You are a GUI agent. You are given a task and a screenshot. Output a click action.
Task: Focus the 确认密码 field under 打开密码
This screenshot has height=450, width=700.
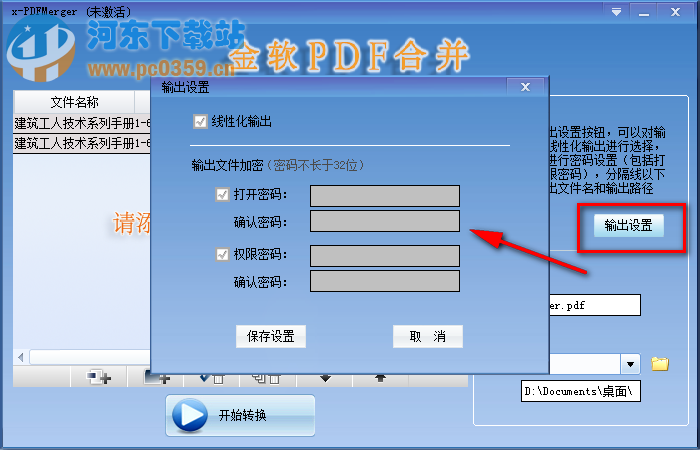pos(385,221)
